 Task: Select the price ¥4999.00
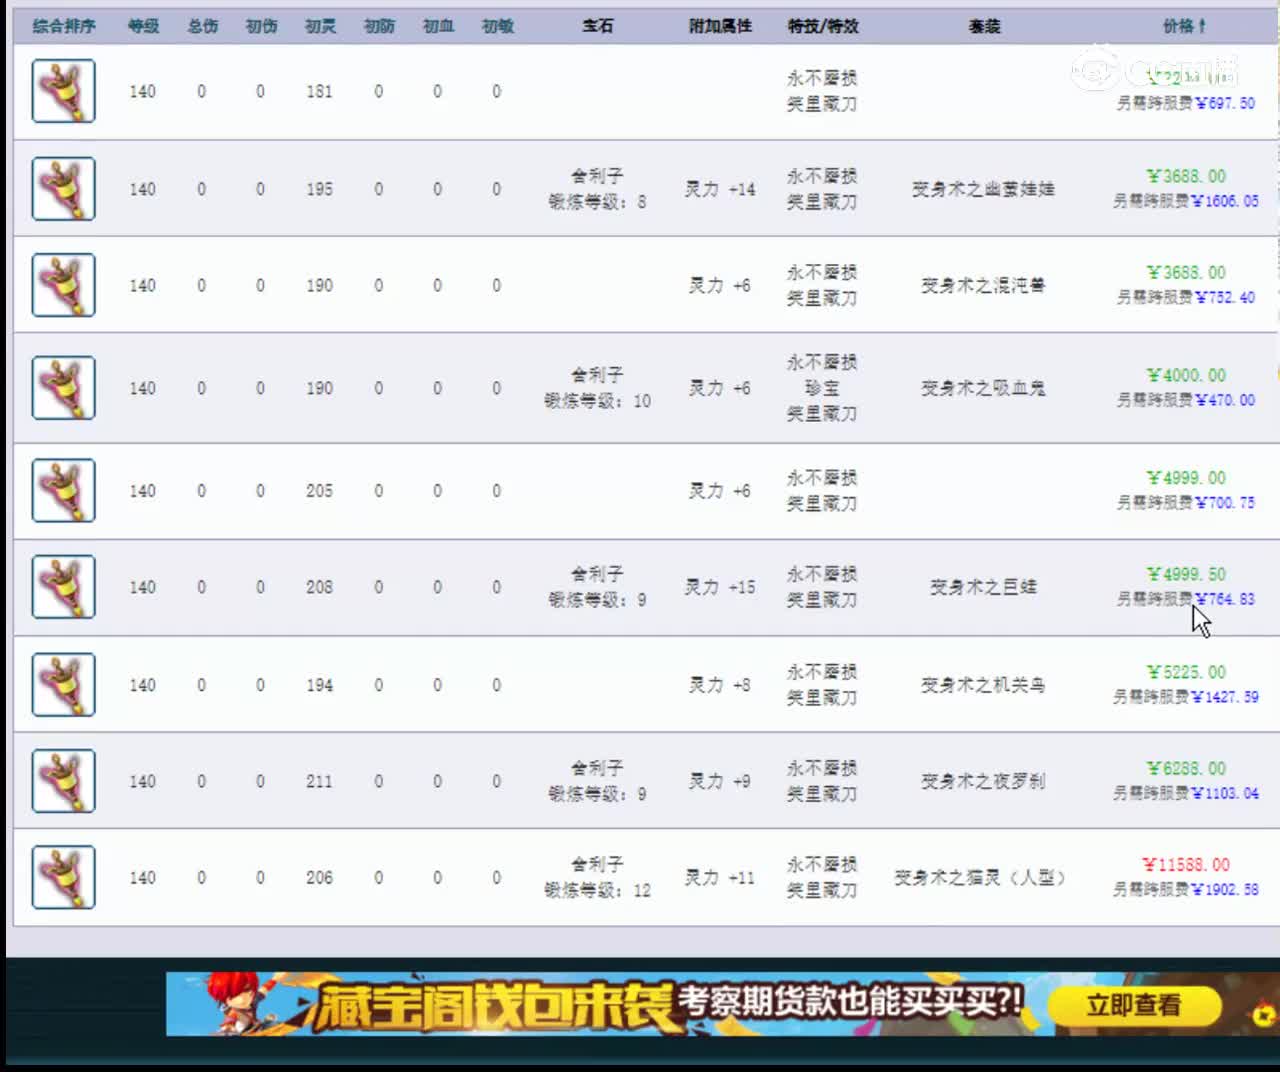pos(1186,478)
